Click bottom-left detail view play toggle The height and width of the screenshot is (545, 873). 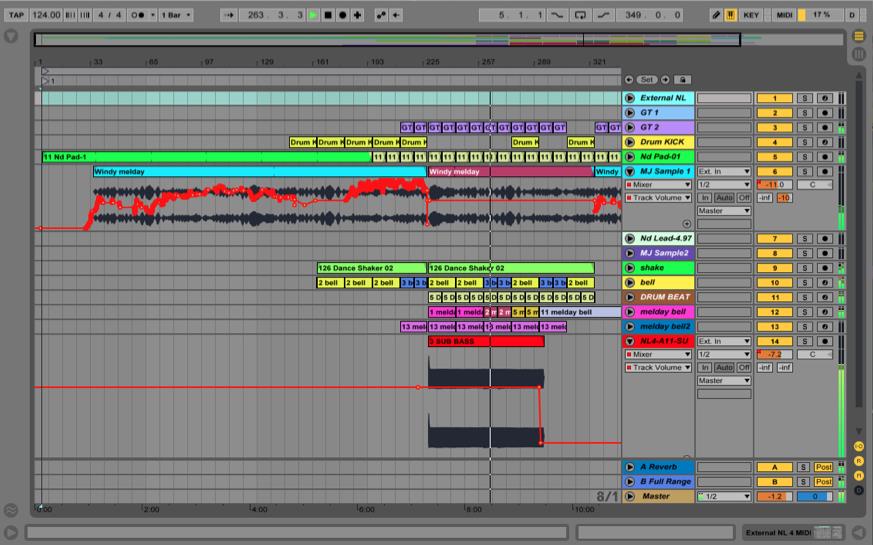[x=11, y=532]
